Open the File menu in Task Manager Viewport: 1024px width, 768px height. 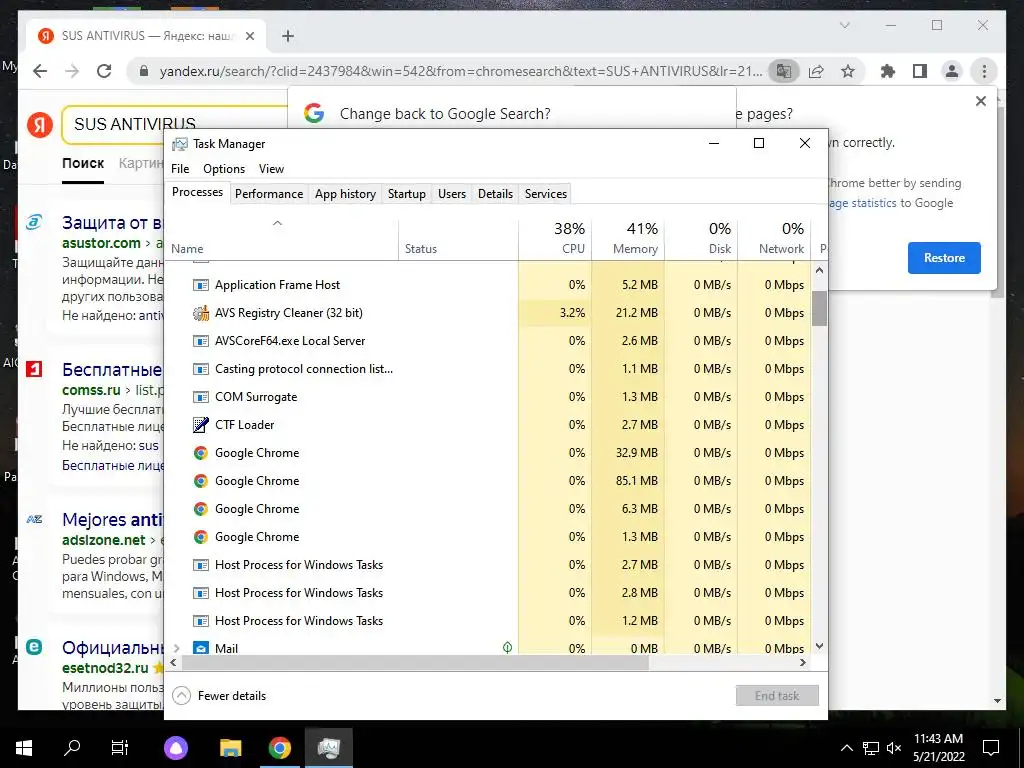click(x=180, y=169)
